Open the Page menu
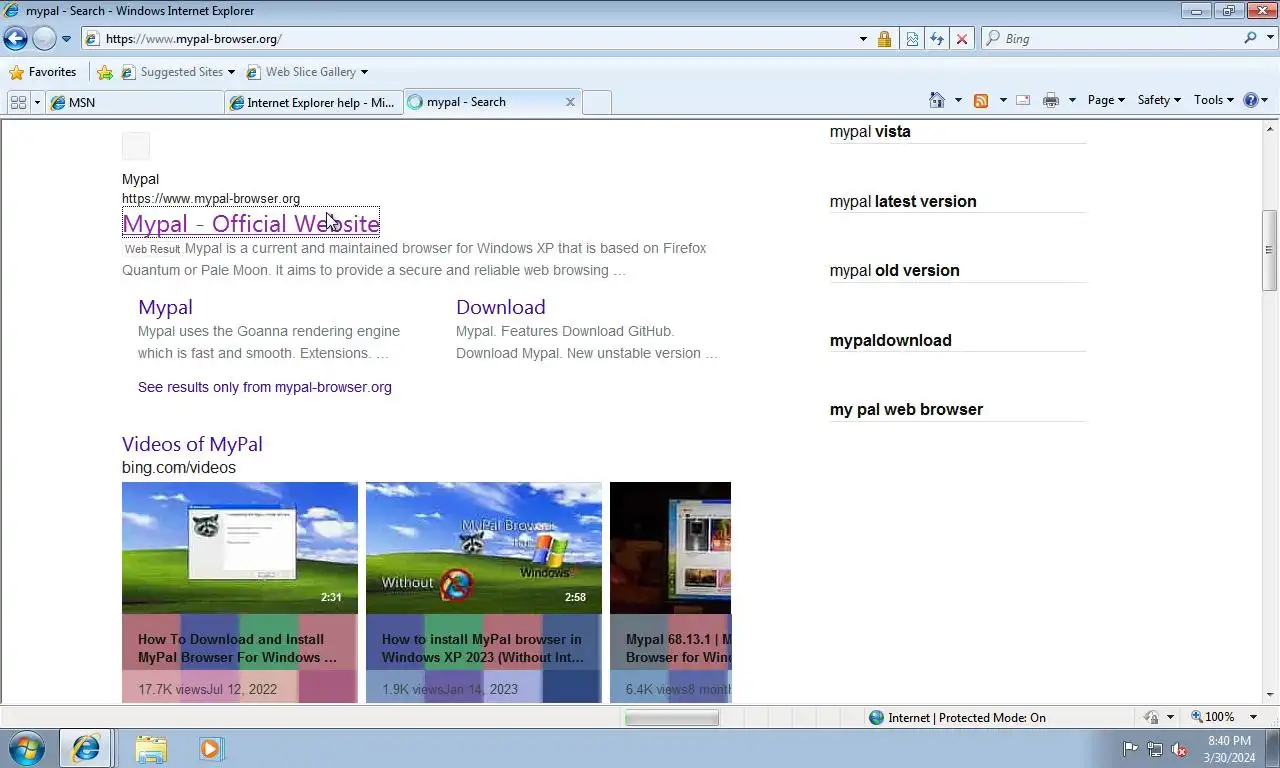1280x768 pixels. click(1106, 100)
